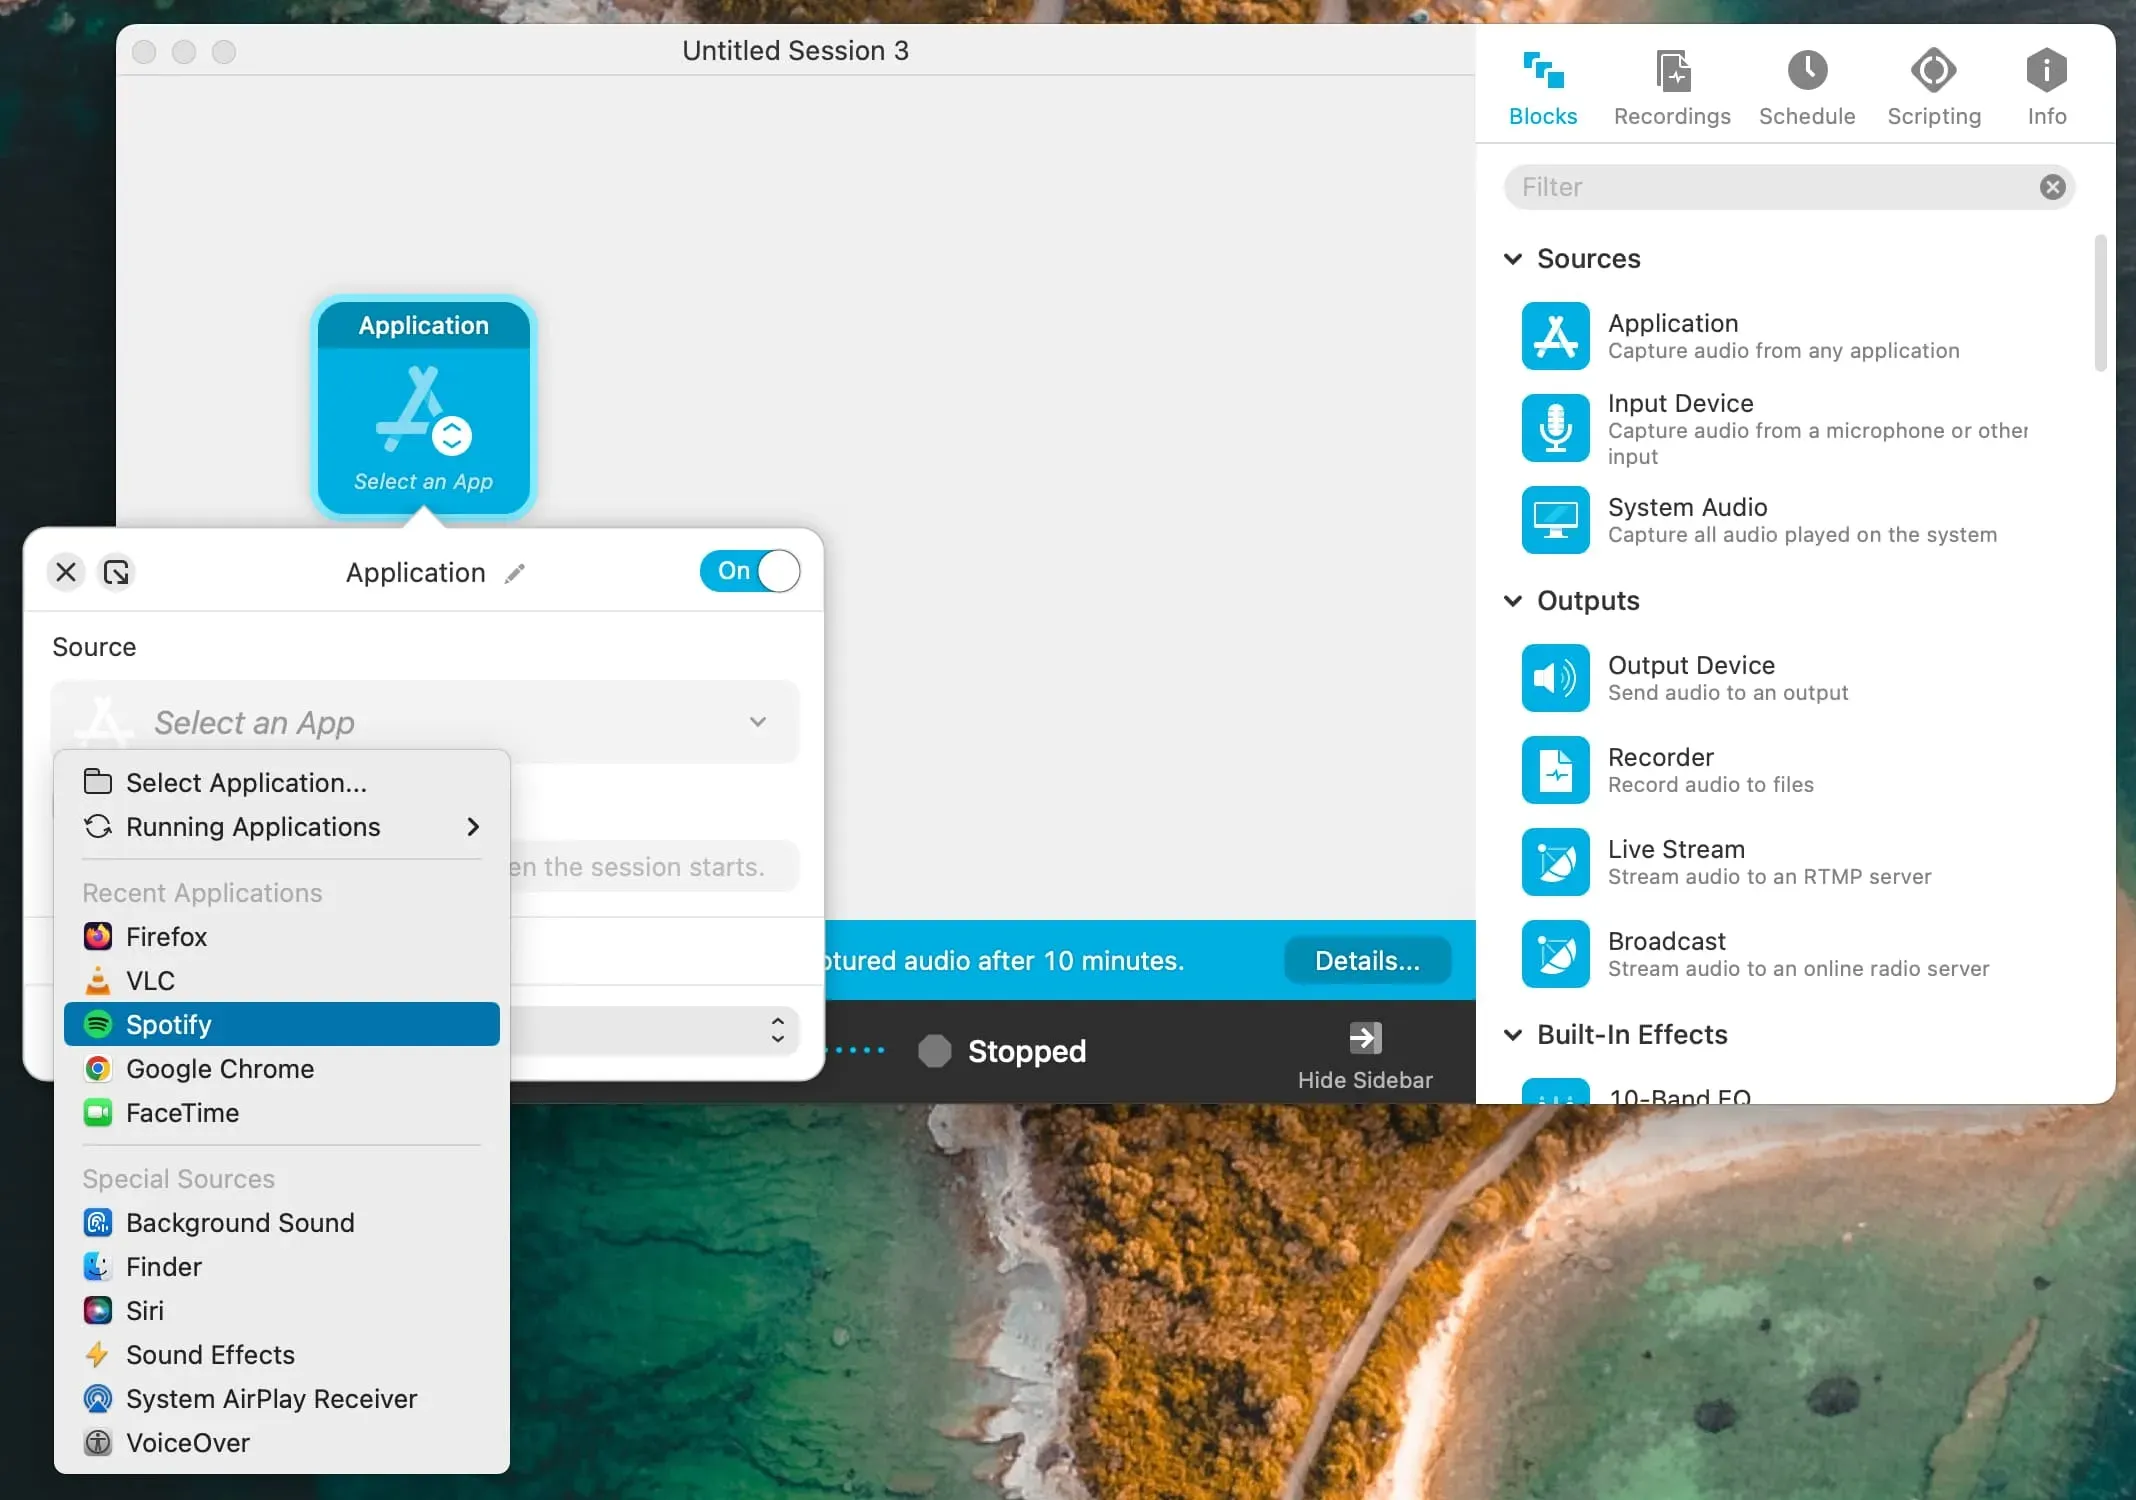This screenshot has width=2136, height=1500.
Task: Select the Live Stream block icon
Action: pyautogui.click(x=1555, y=862)
